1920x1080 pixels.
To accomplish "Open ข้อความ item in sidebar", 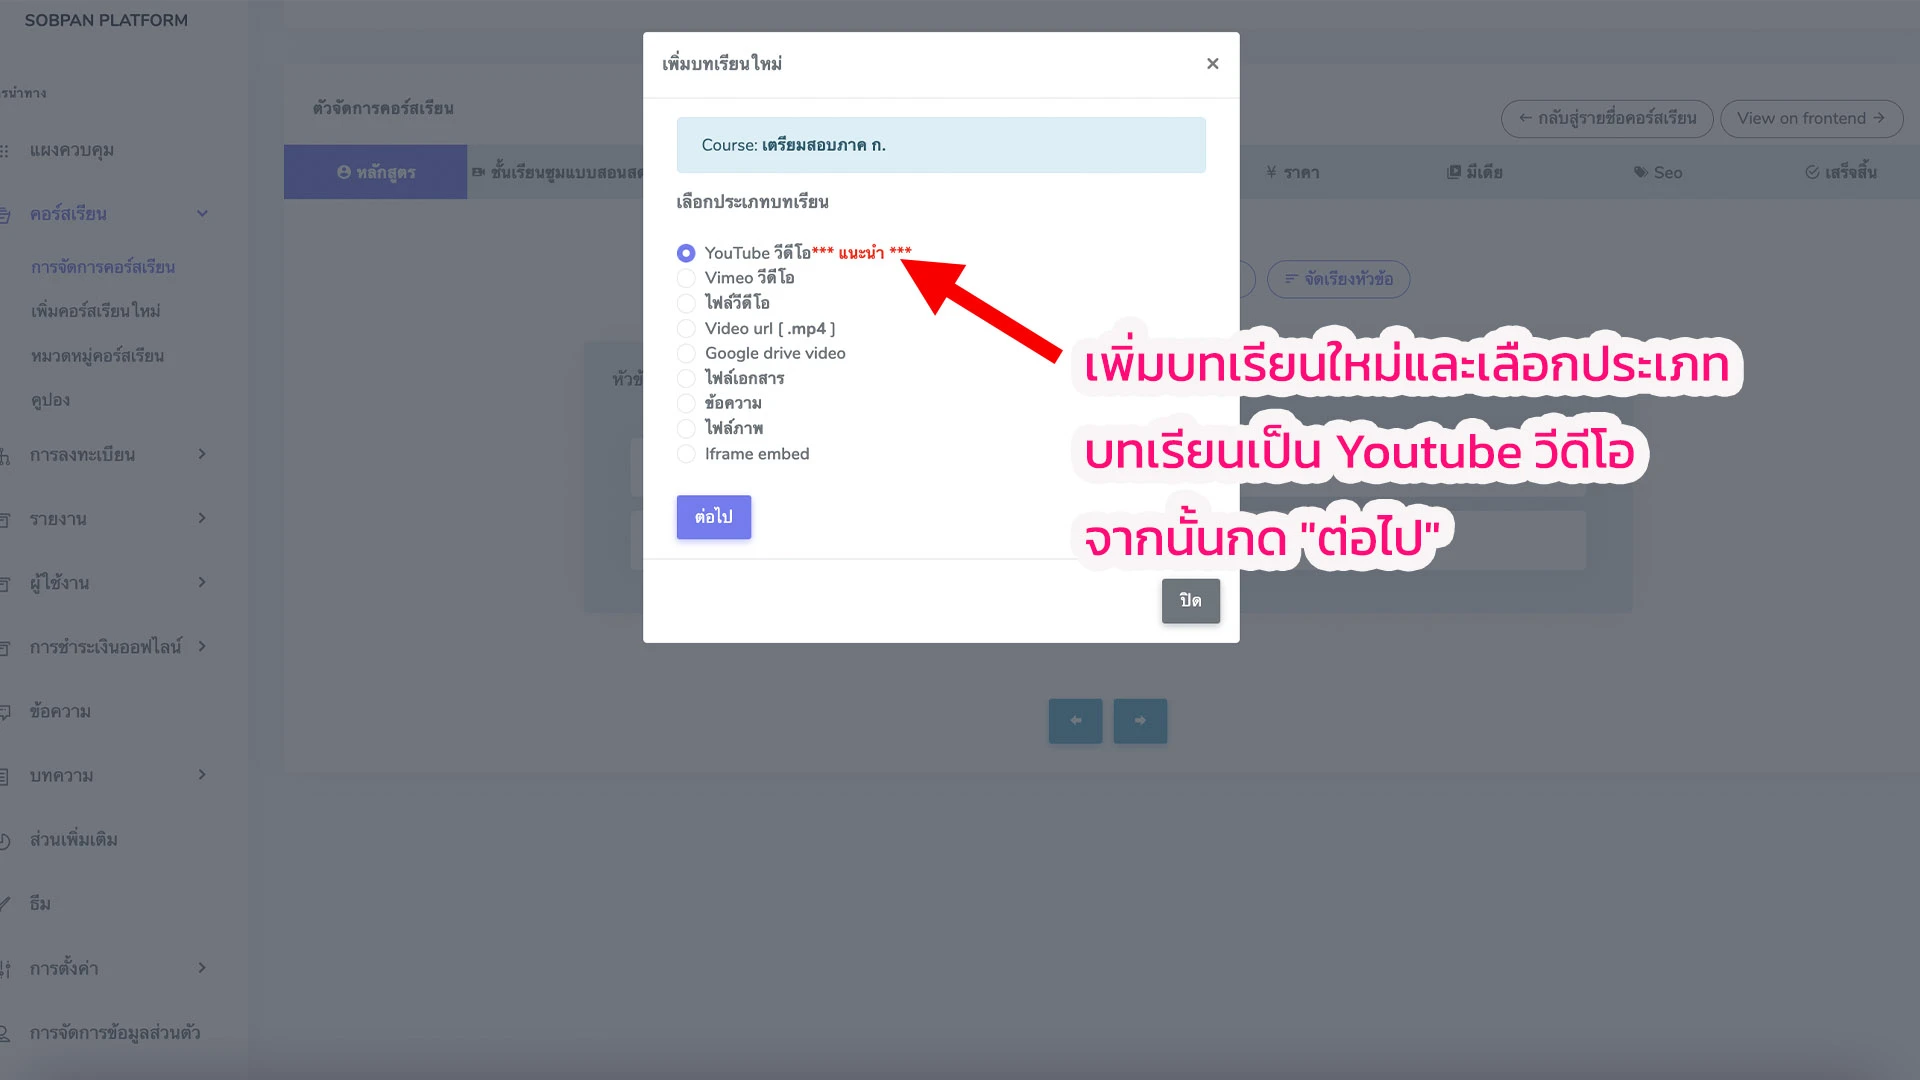I will (x=60, y=711).
